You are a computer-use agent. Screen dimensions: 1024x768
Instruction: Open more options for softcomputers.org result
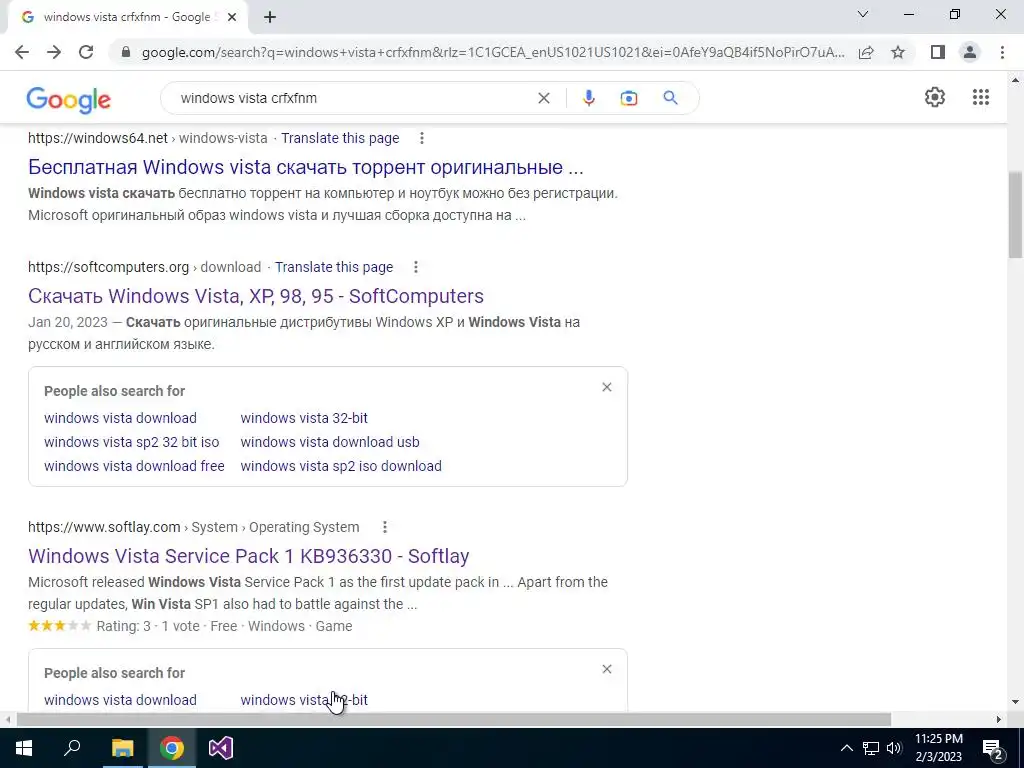[415, 267]
